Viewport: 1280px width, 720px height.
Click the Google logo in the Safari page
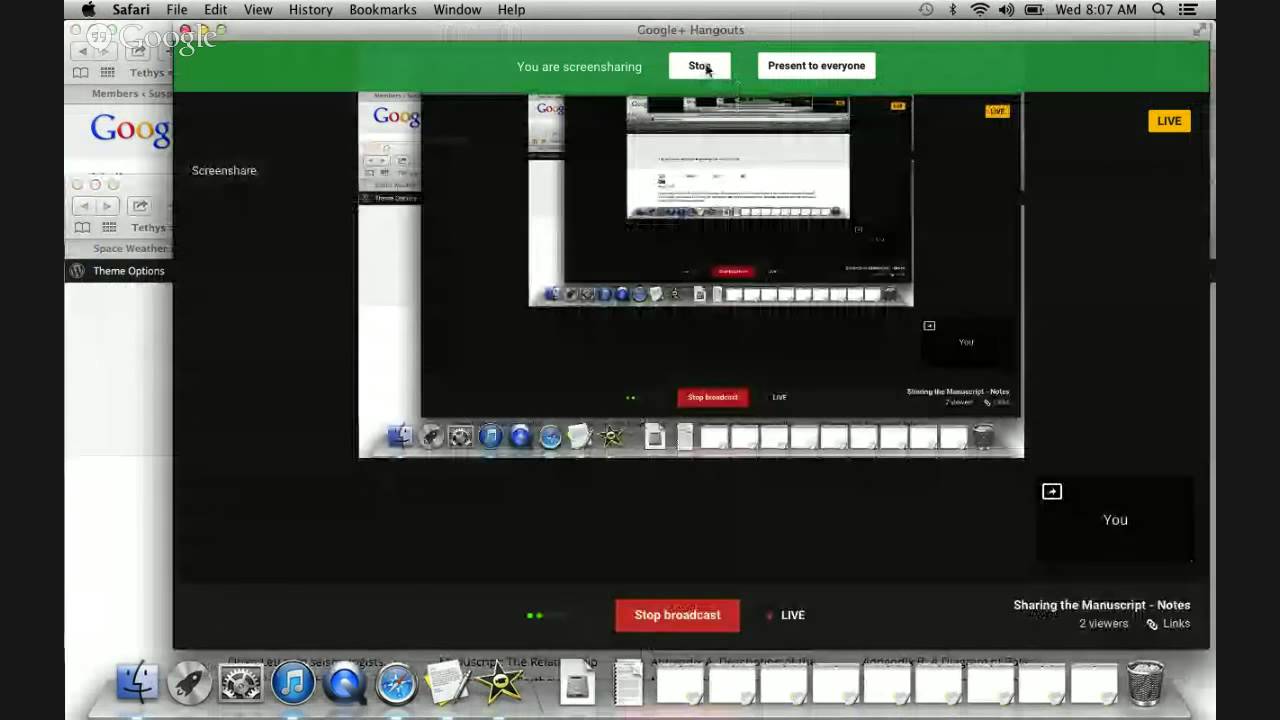point(131,130)
